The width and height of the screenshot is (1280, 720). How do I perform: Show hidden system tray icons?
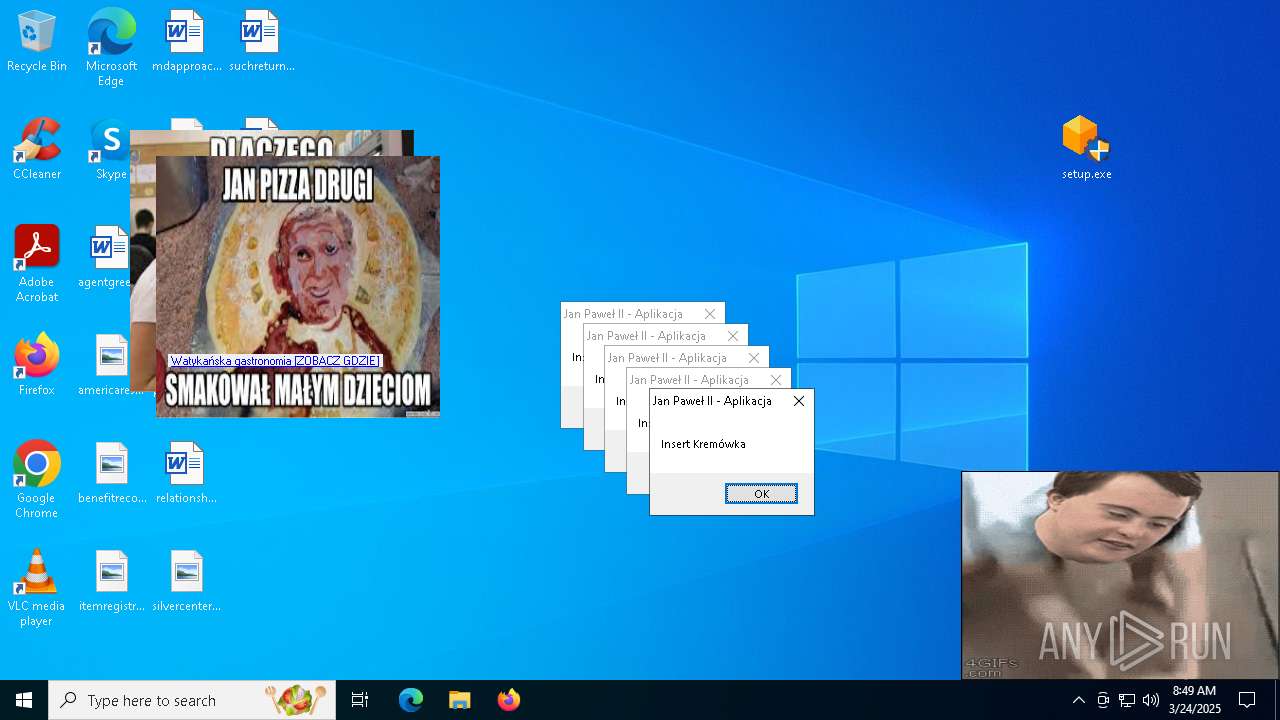pyautogui.click(x=1078, y=700)
